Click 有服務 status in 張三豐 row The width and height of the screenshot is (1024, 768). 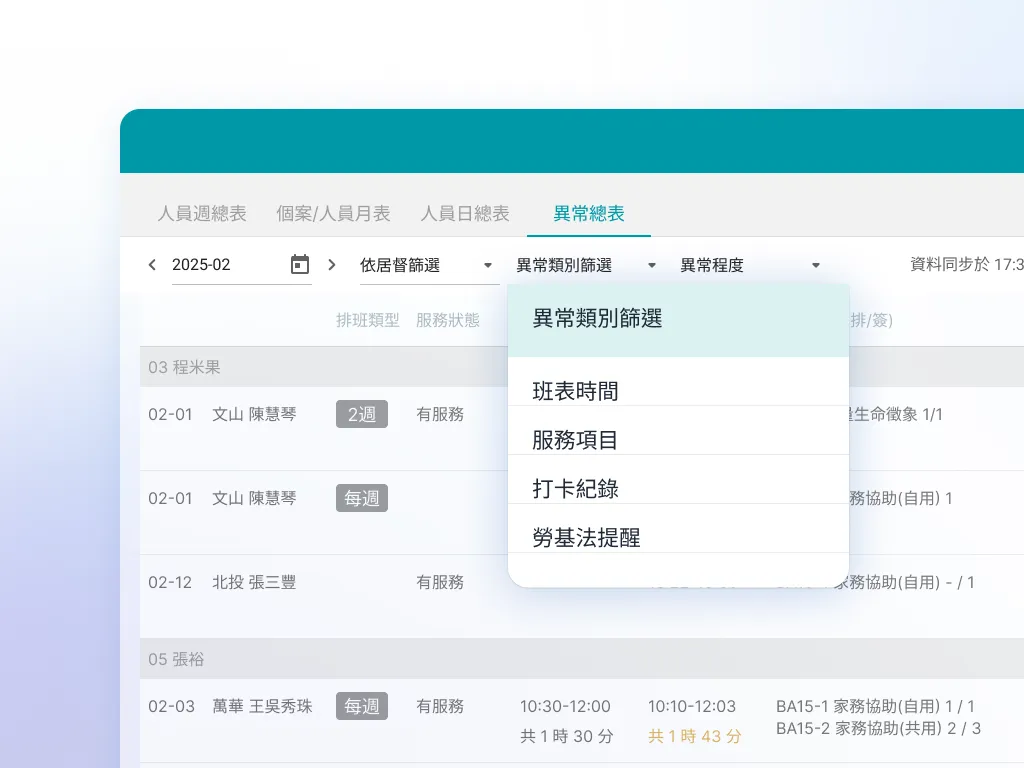(x=440, y=582)
